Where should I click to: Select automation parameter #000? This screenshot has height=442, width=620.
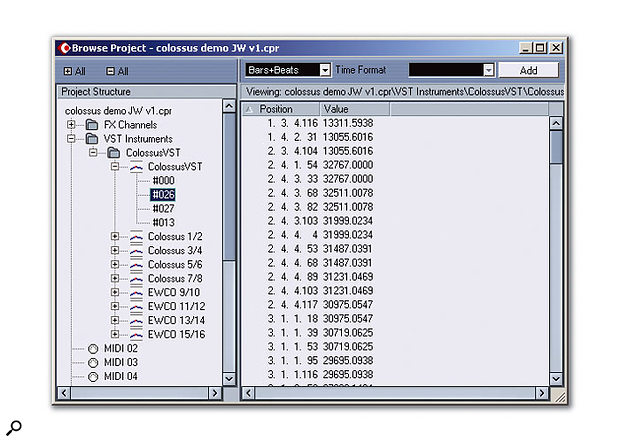163,181
